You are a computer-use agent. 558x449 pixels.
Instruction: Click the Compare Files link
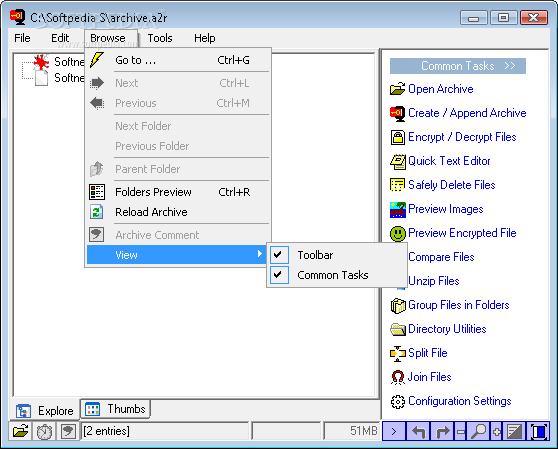441,257
